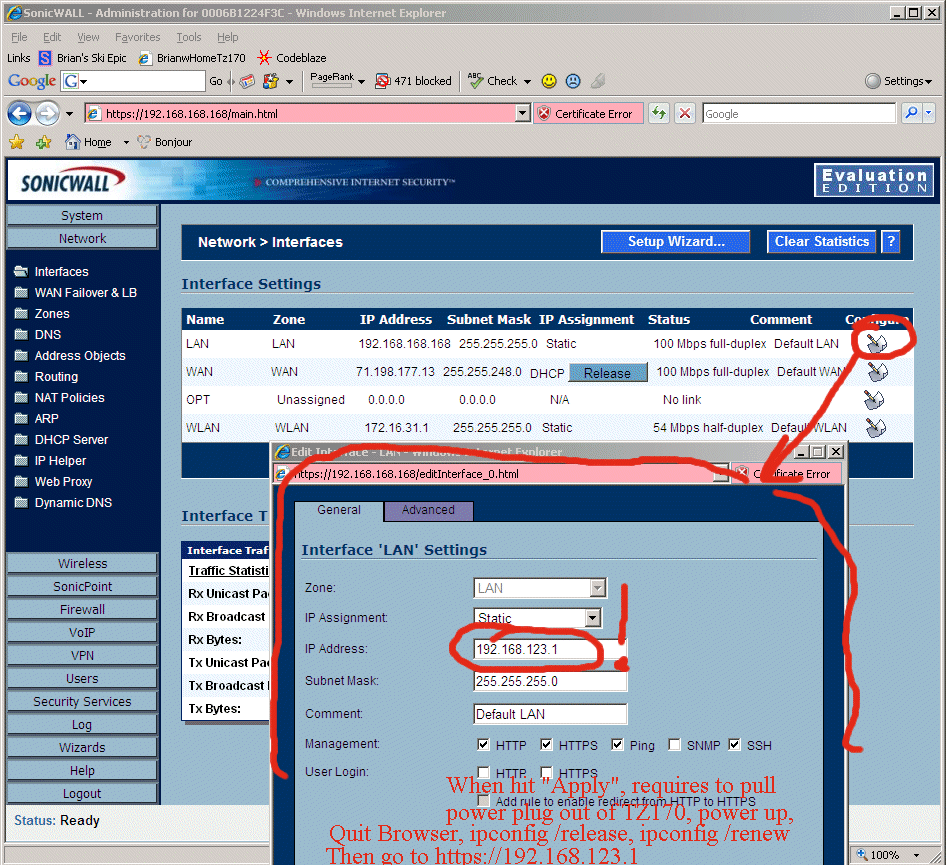The image size is (946, 865).
Task: Enable the User Login HTTPS checkbox
Action: 546,772
